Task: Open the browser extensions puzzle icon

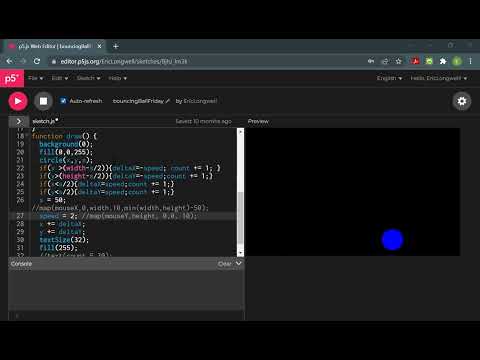Action: [443, 61]
